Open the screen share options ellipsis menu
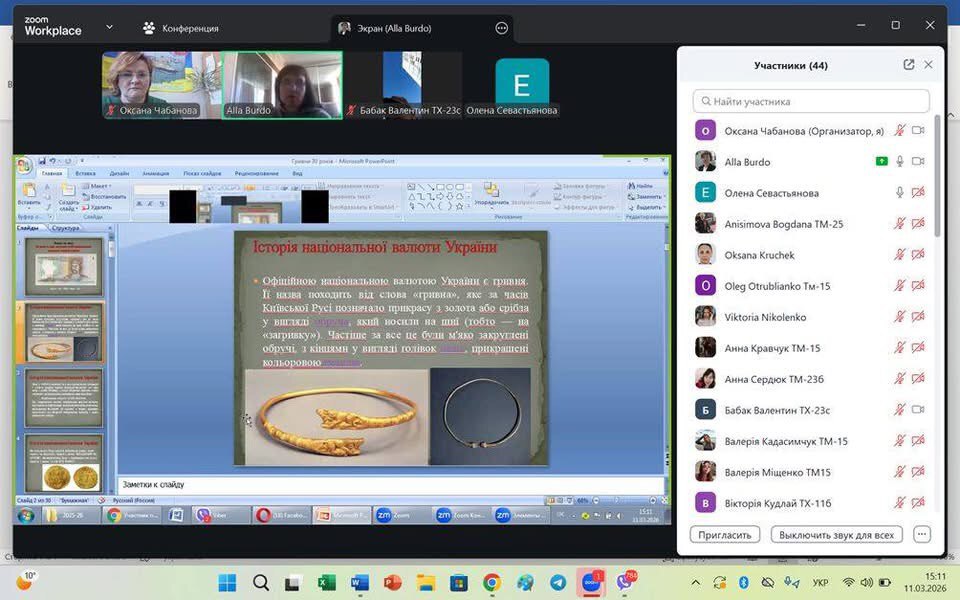Screen dimensions: 960x600 (x=502, y=28)
